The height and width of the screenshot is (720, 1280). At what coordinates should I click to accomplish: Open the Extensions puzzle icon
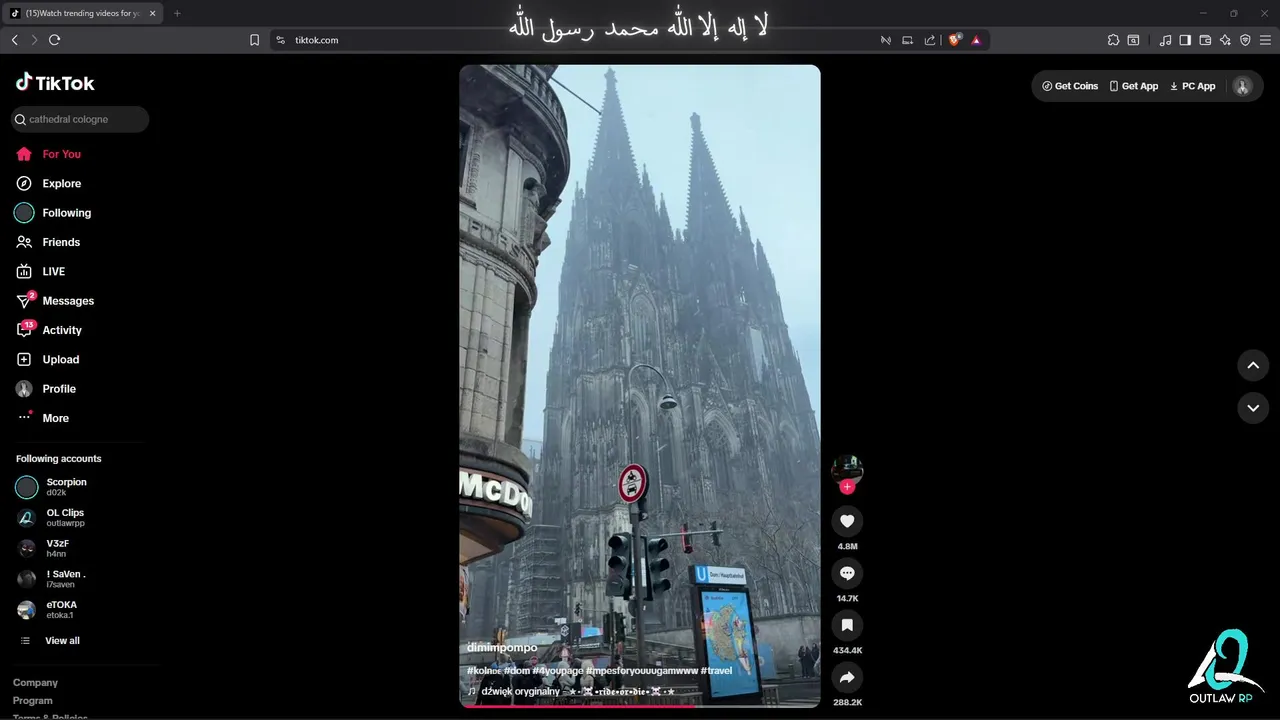point(1113,40)
